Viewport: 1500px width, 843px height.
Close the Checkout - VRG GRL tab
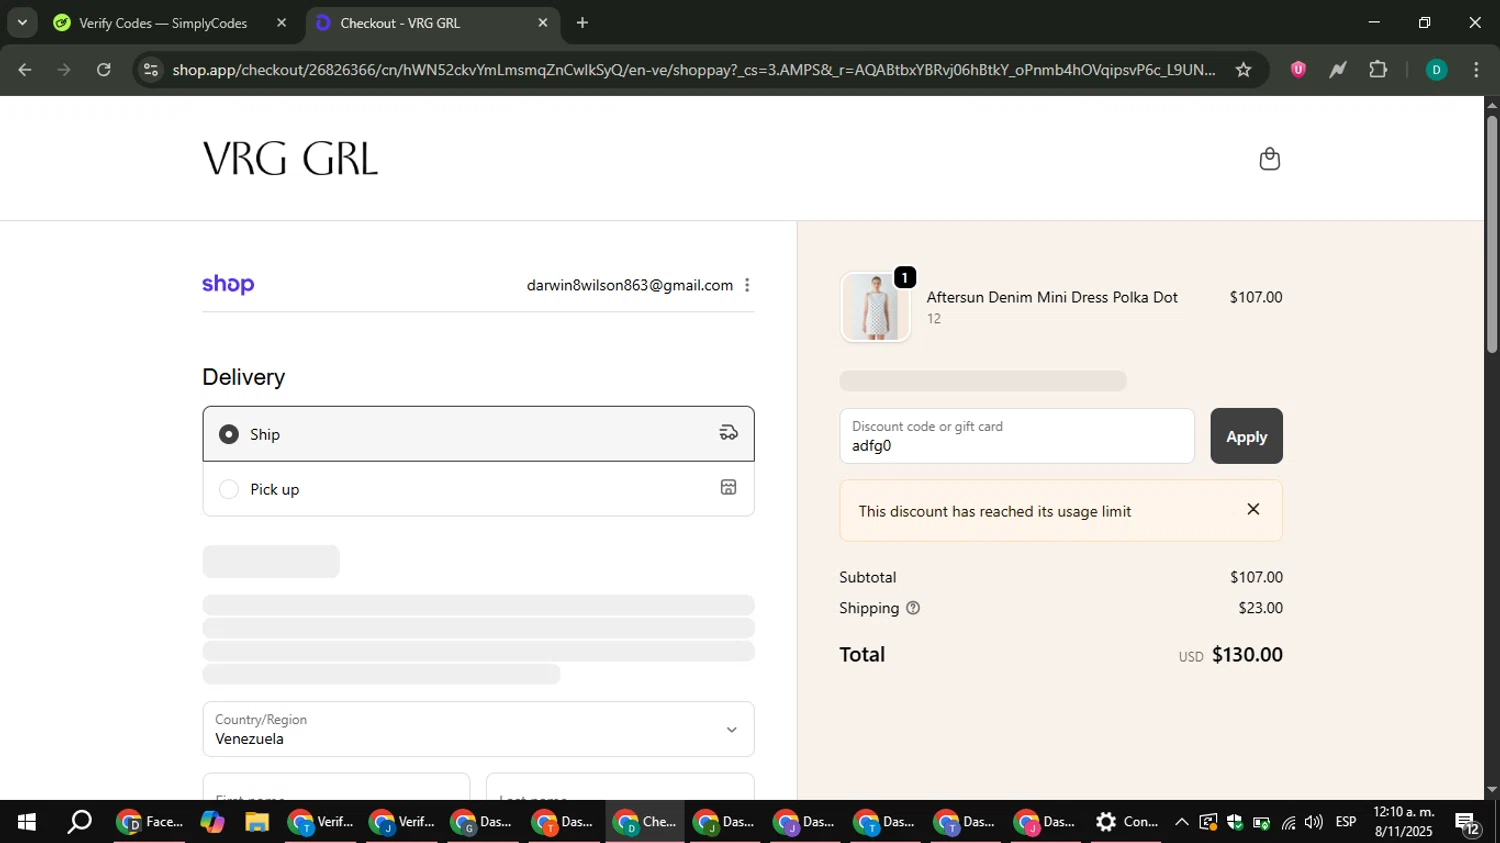543,23
